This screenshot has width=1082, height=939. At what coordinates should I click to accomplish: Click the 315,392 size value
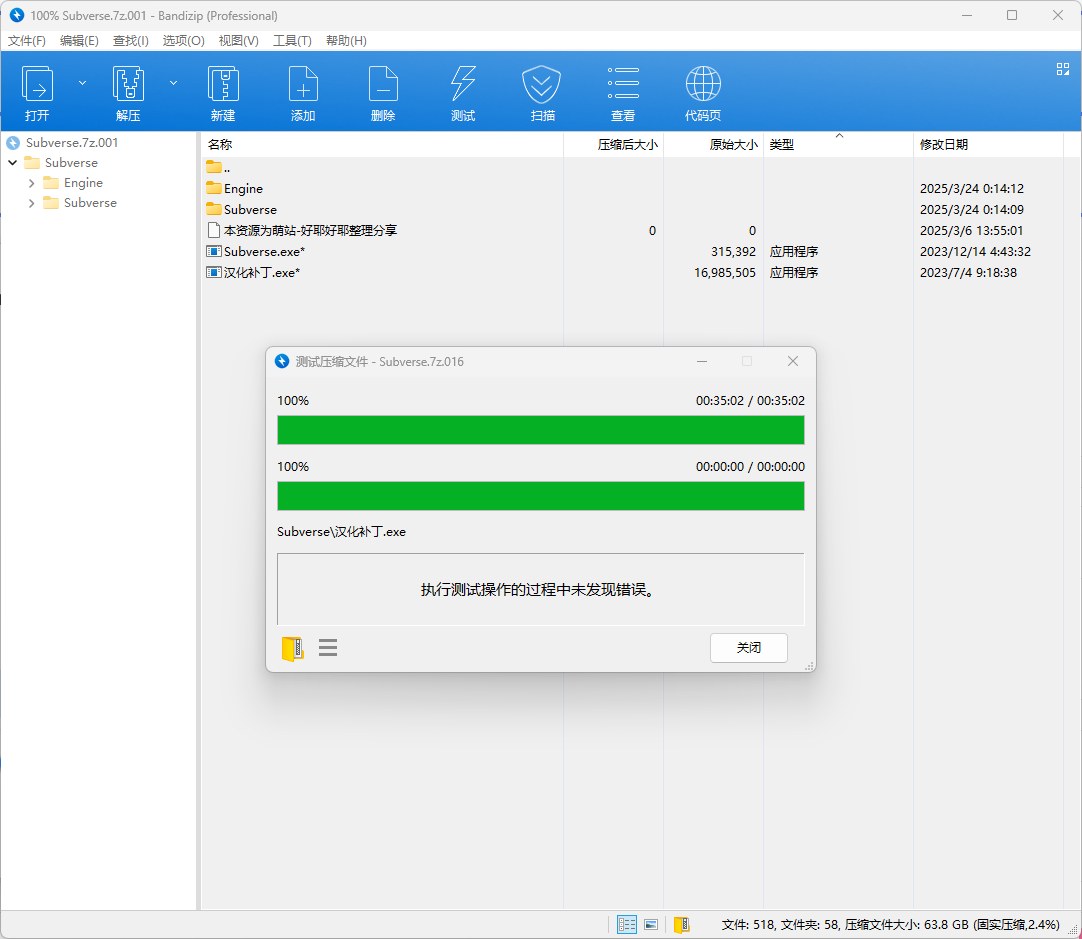(733, 252)
